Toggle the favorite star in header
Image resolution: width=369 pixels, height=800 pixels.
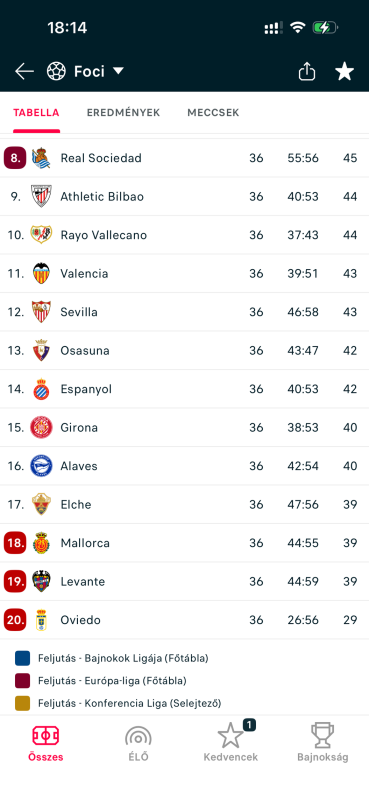click(345, 71)
